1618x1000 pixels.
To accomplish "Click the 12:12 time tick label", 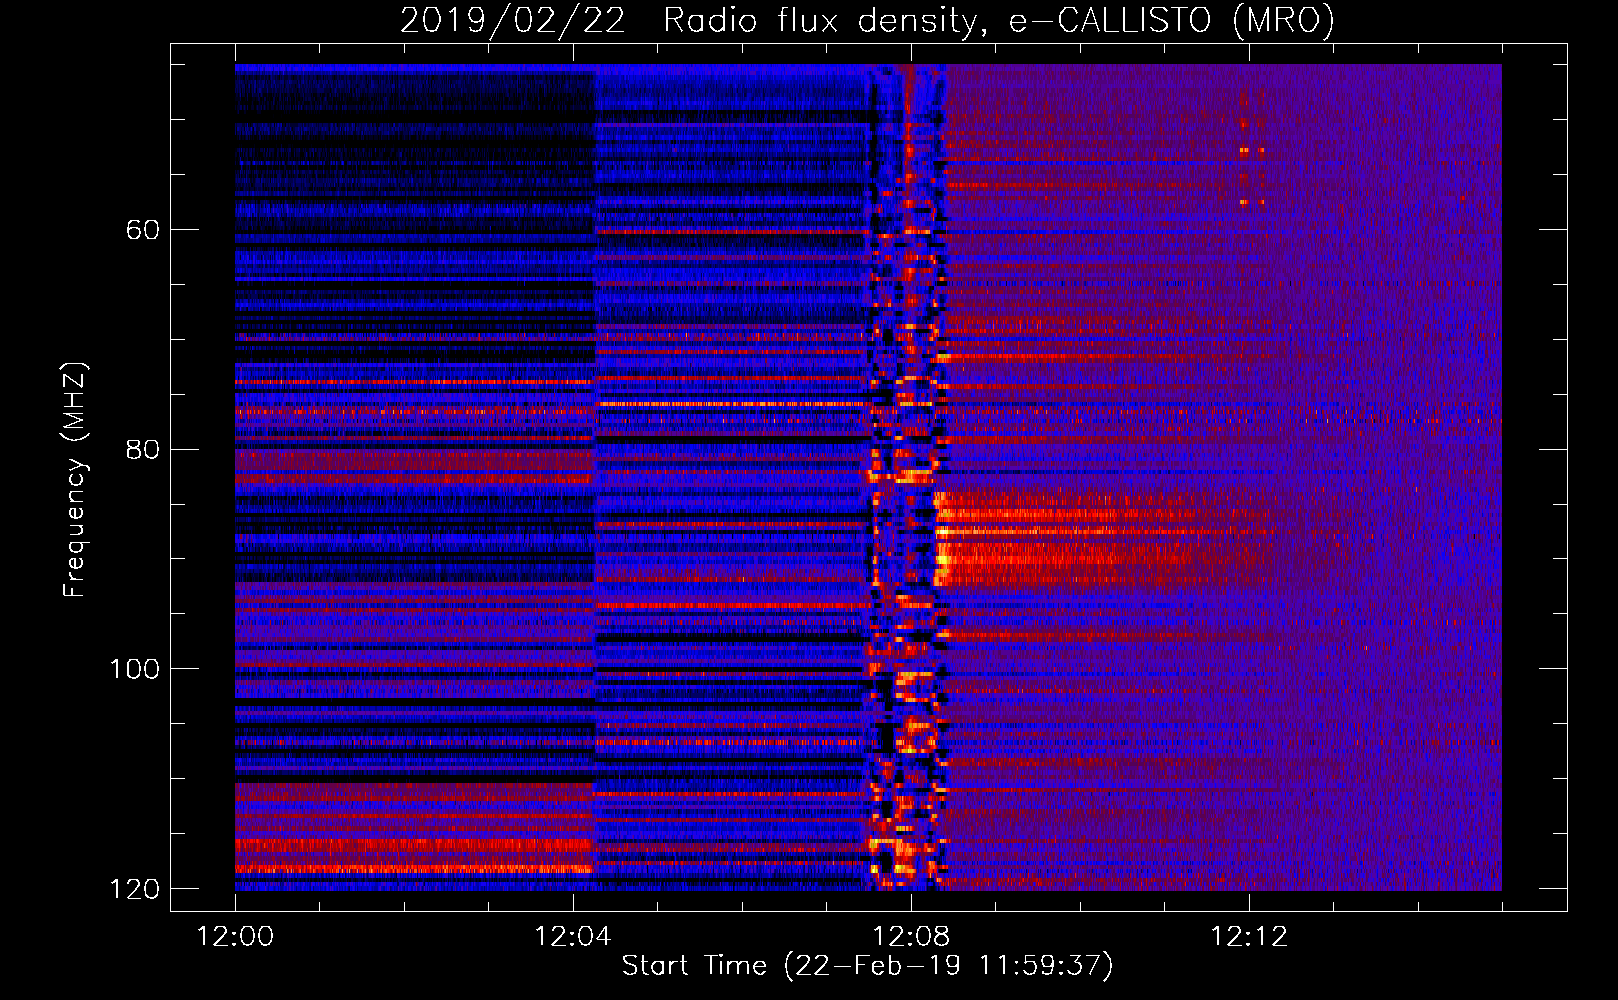I will point(1249,937).
